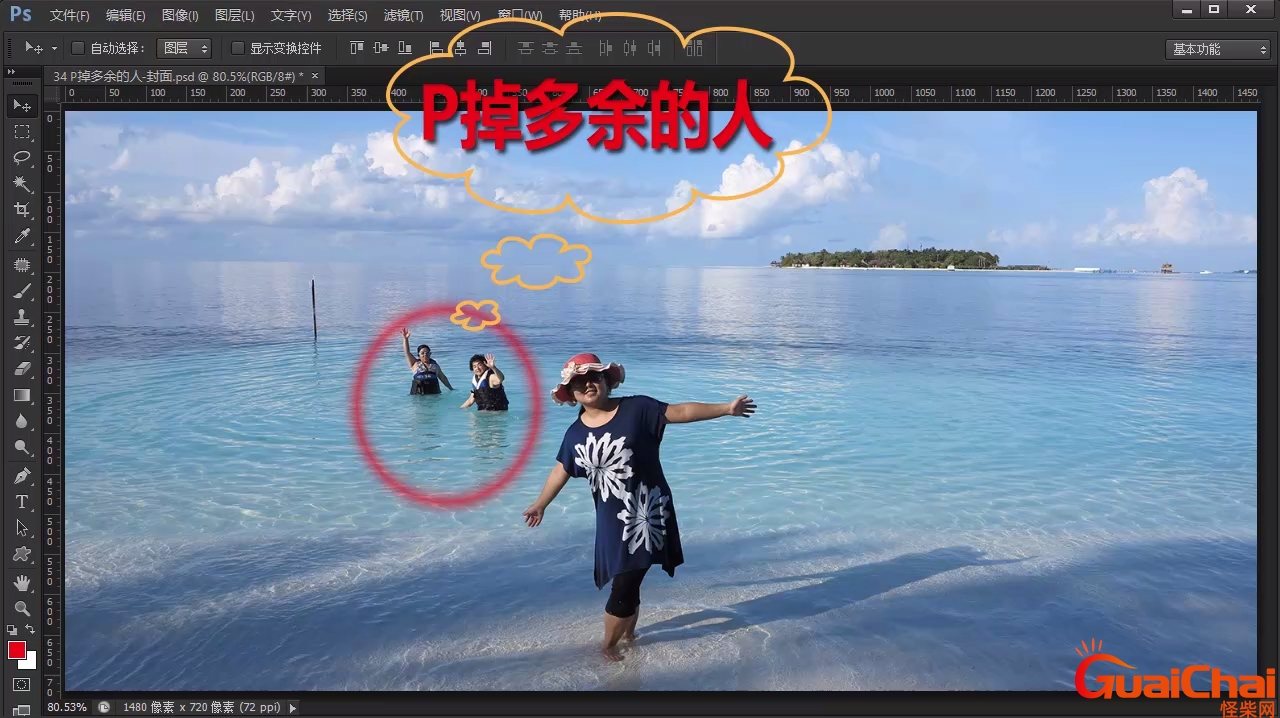Click the 1480 像素 x 720 像素 status text
The image size is (1280, 718).
[201, 707]
